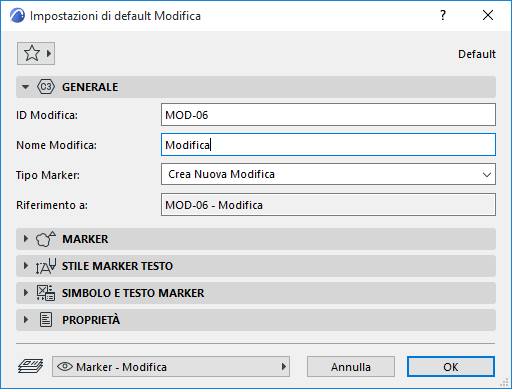Open help with the question mark button
This screenshot has width=512, height=389.
443,15
